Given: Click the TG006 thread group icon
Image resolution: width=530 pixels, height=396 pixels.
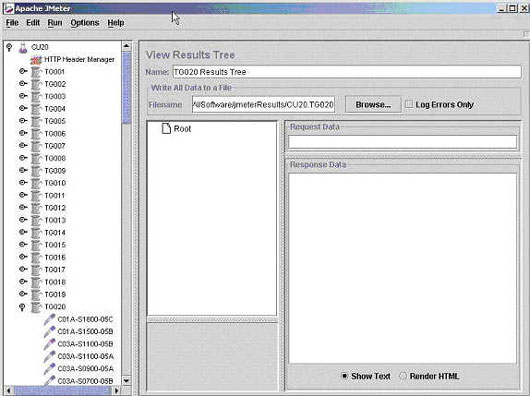Looking at the screenshot, I should [36, 134].
